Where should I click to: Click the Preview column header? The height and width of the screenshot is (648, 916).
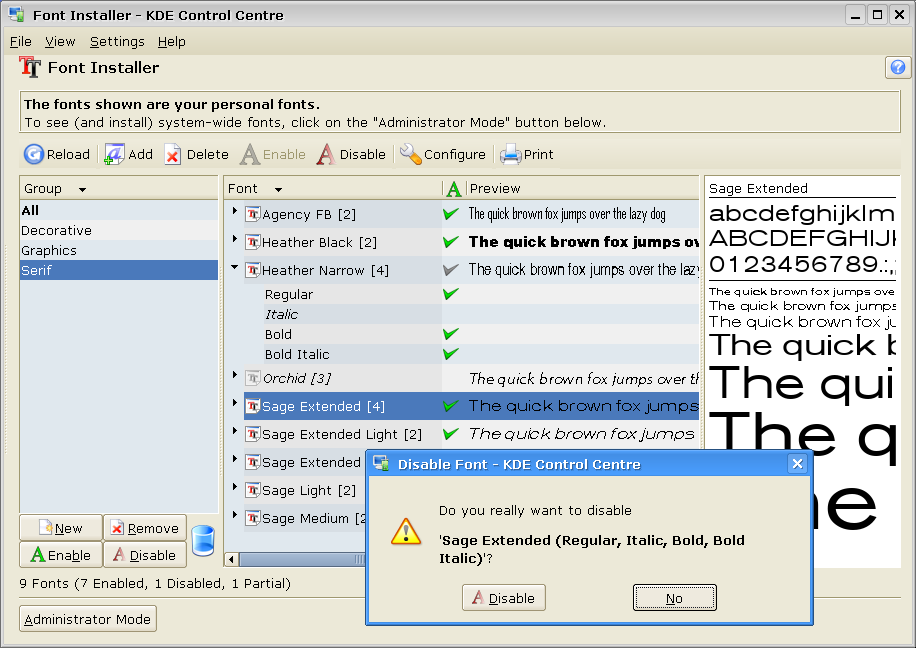point(583,189)
